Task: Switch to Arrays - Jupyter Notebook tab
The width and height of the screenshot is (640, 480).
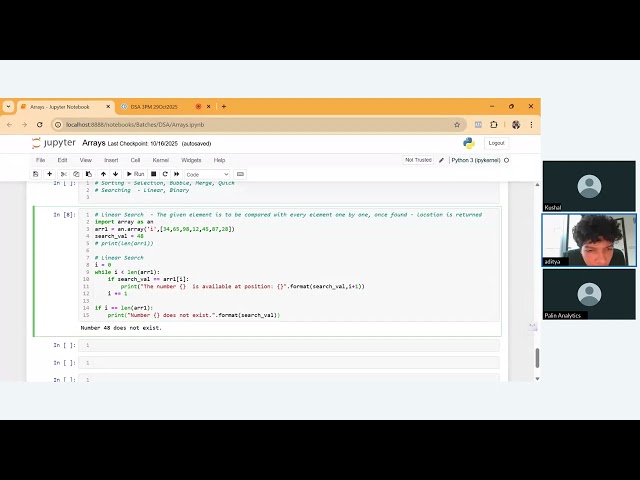Action: point(65,107)
